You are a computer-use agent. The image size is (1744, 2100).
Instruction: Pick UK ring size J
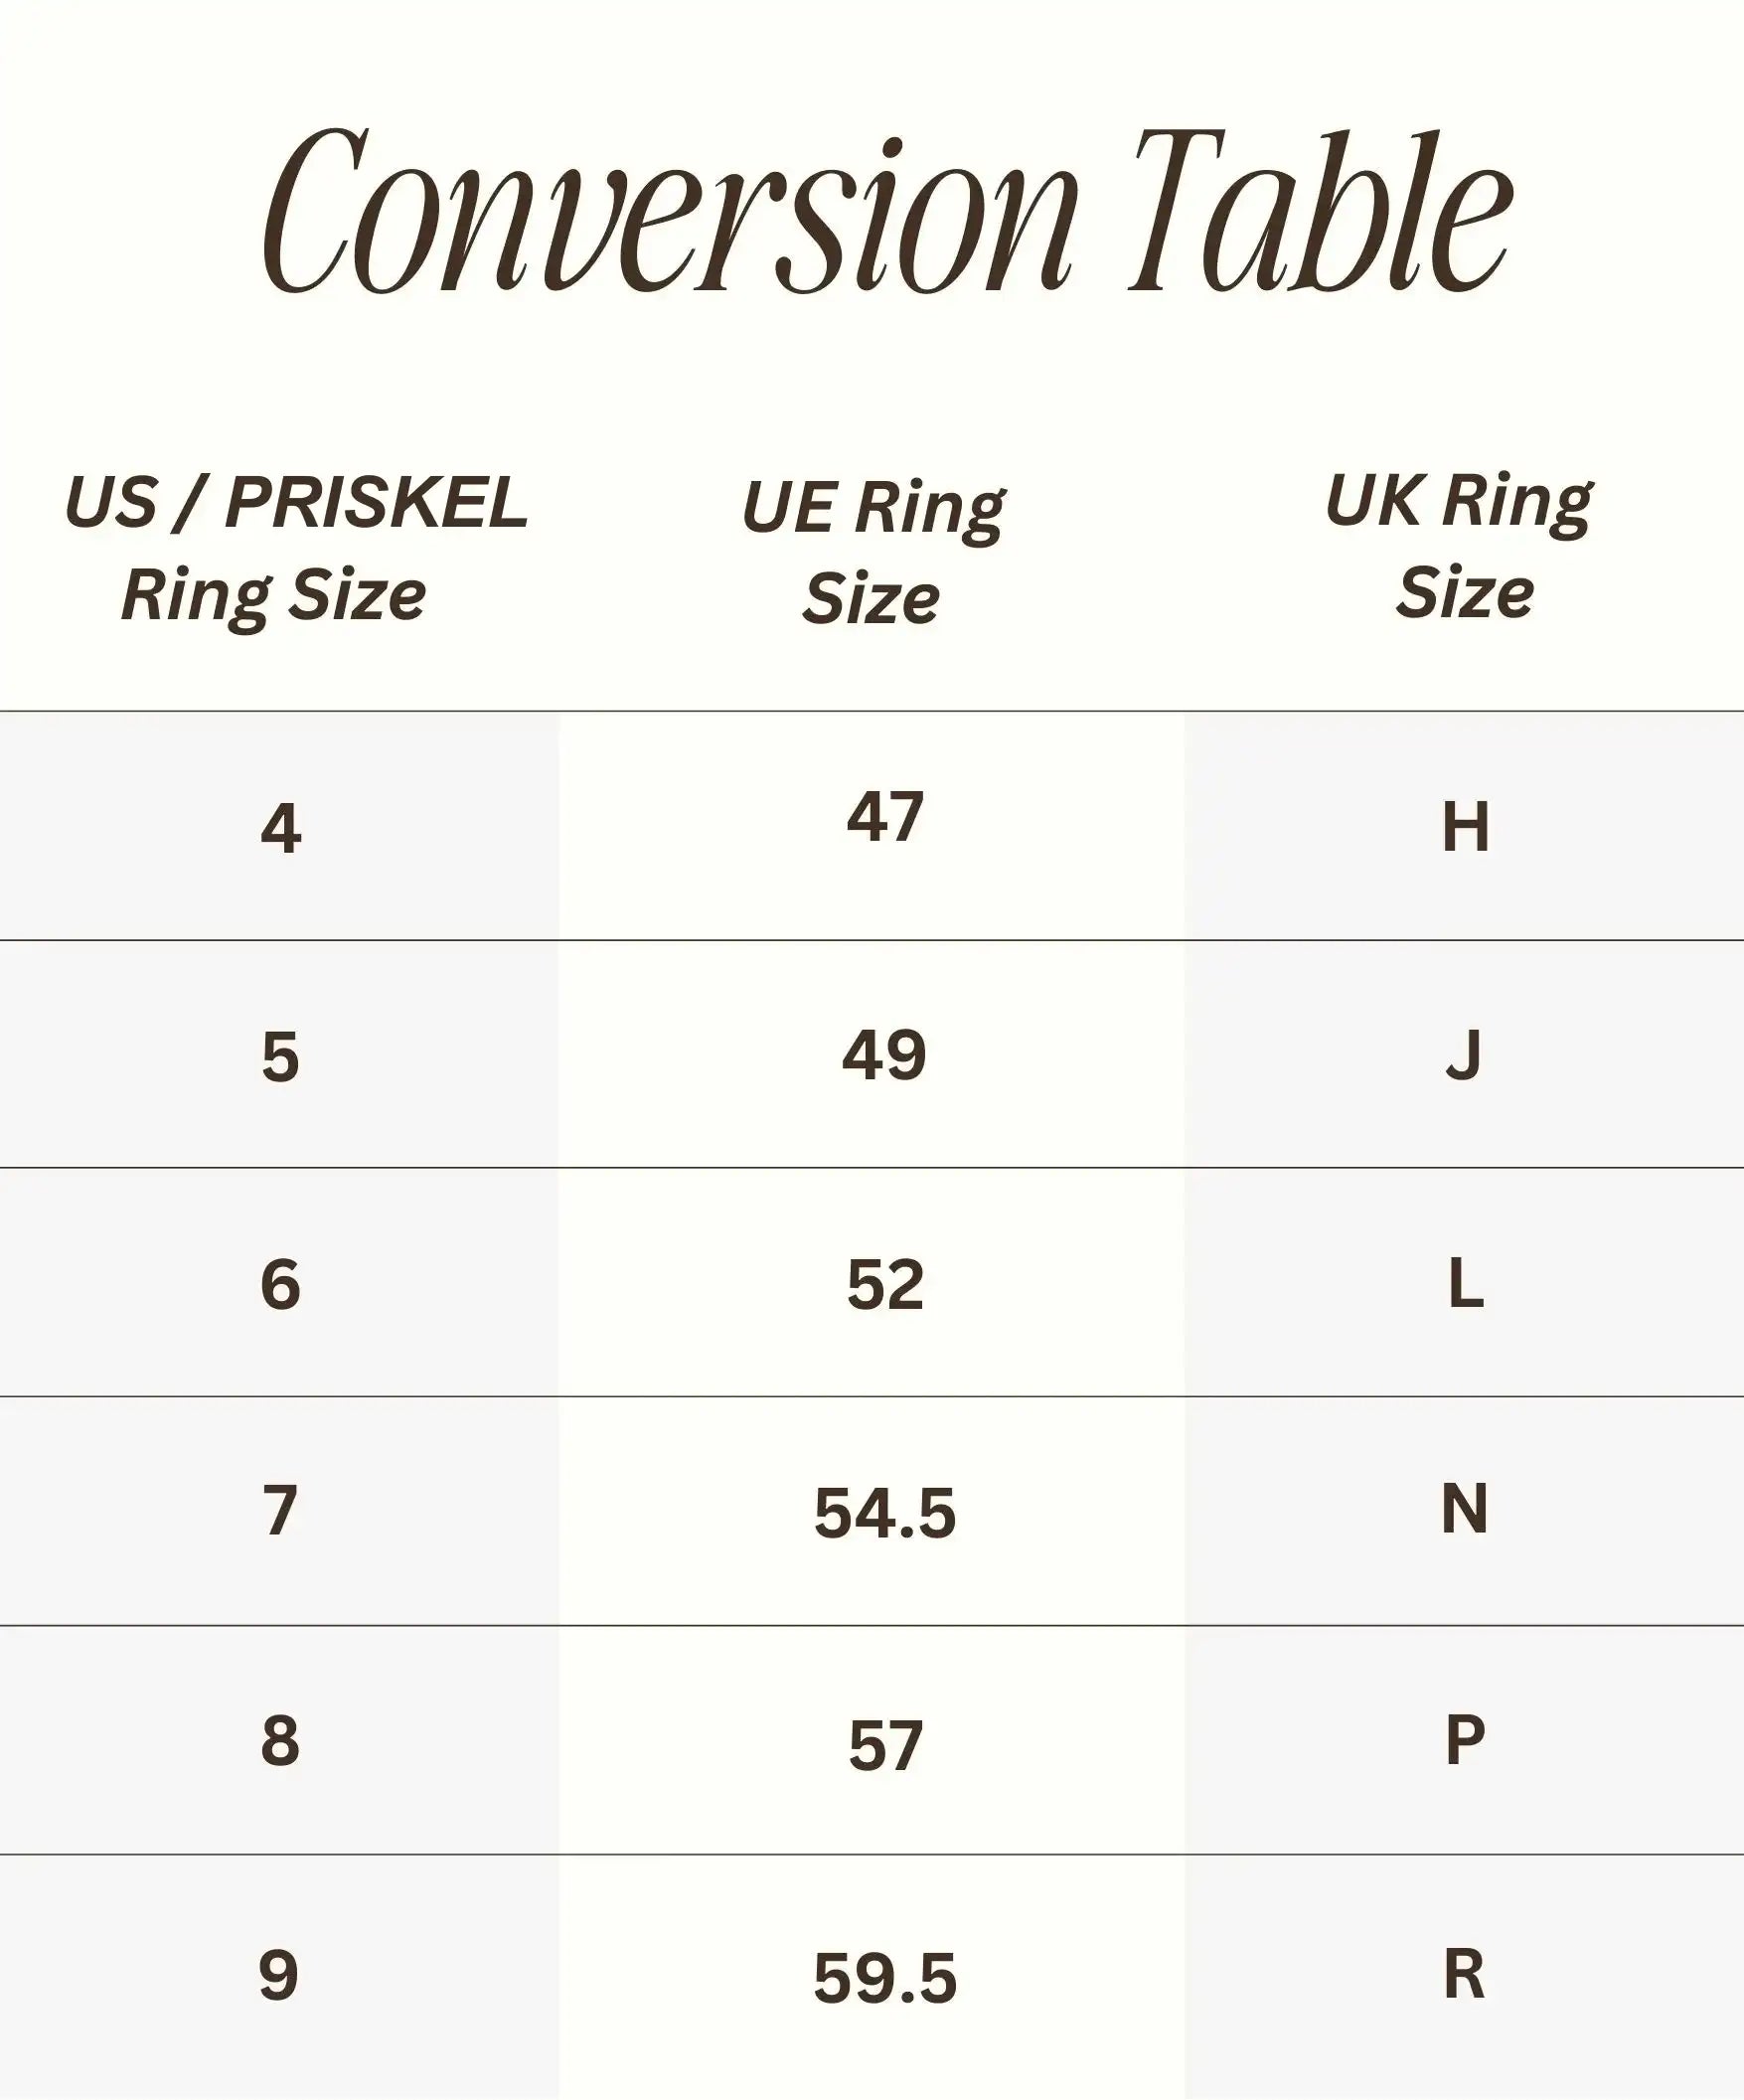[x=1464, y=1054]
